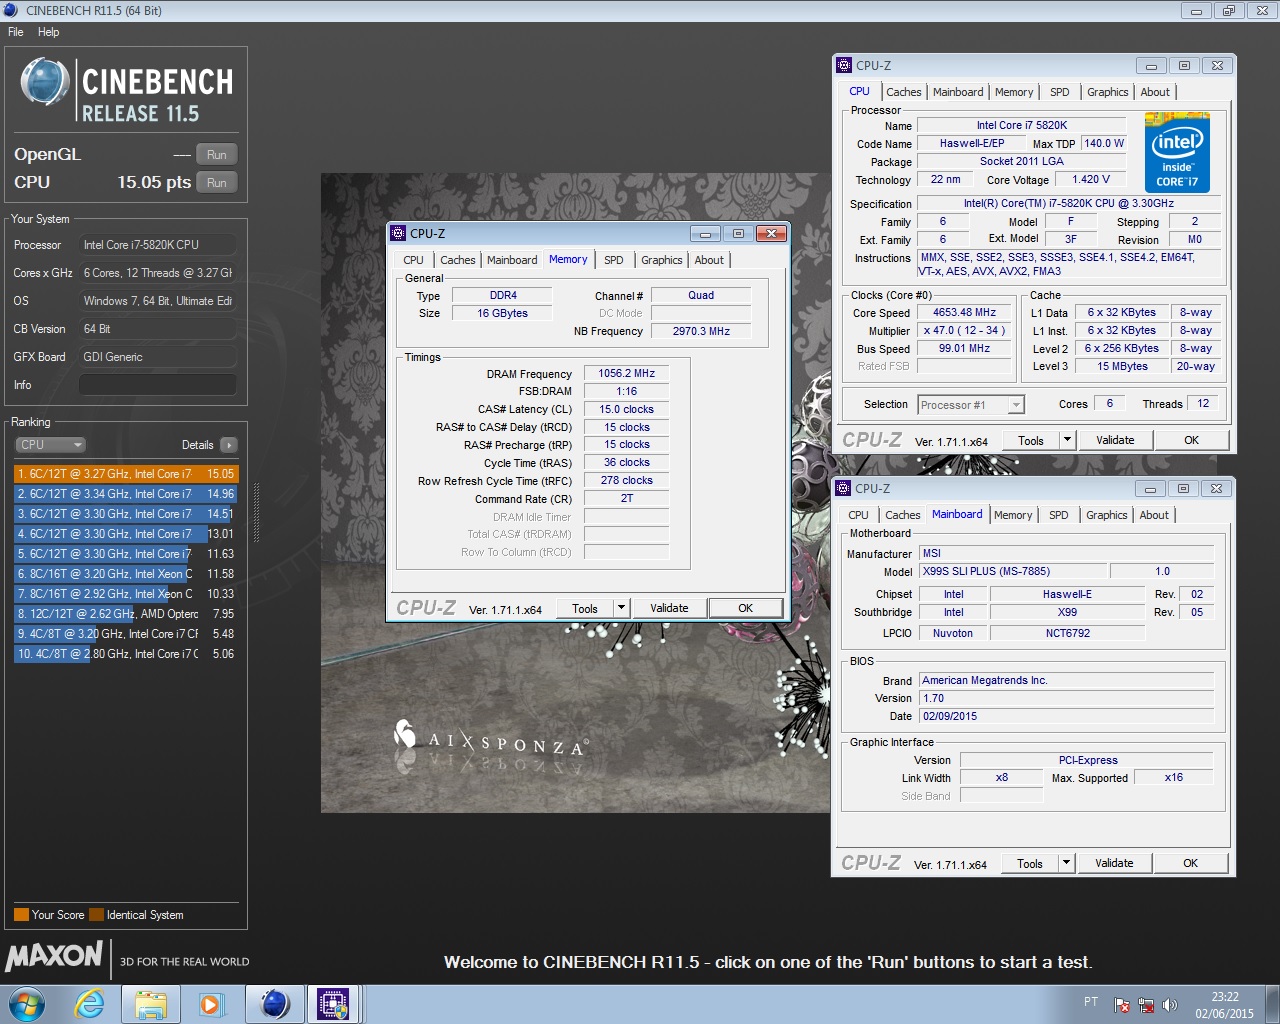Select ranking row 1 with 15.05 score
This screenshot has width=1280, height=1024.
(x=126, y=474)
